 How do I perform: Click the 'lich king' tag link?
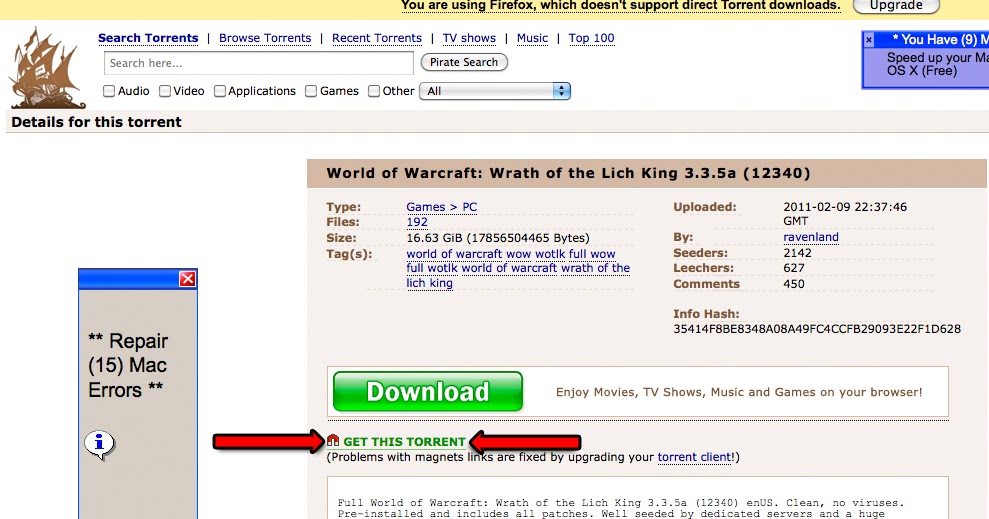click(430, 283)
